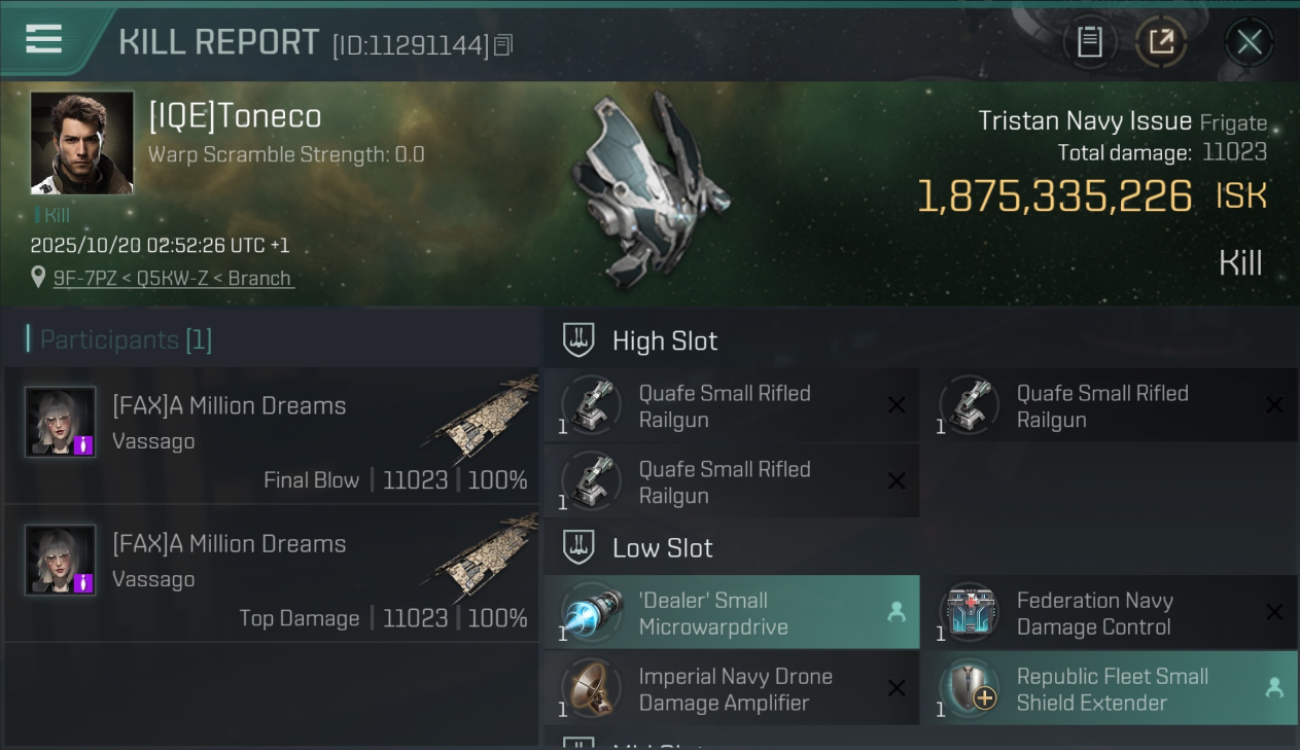Open Final Blow participant A Million Dreams
Viewport: 1300px width, 750px height.
point(229,406)
